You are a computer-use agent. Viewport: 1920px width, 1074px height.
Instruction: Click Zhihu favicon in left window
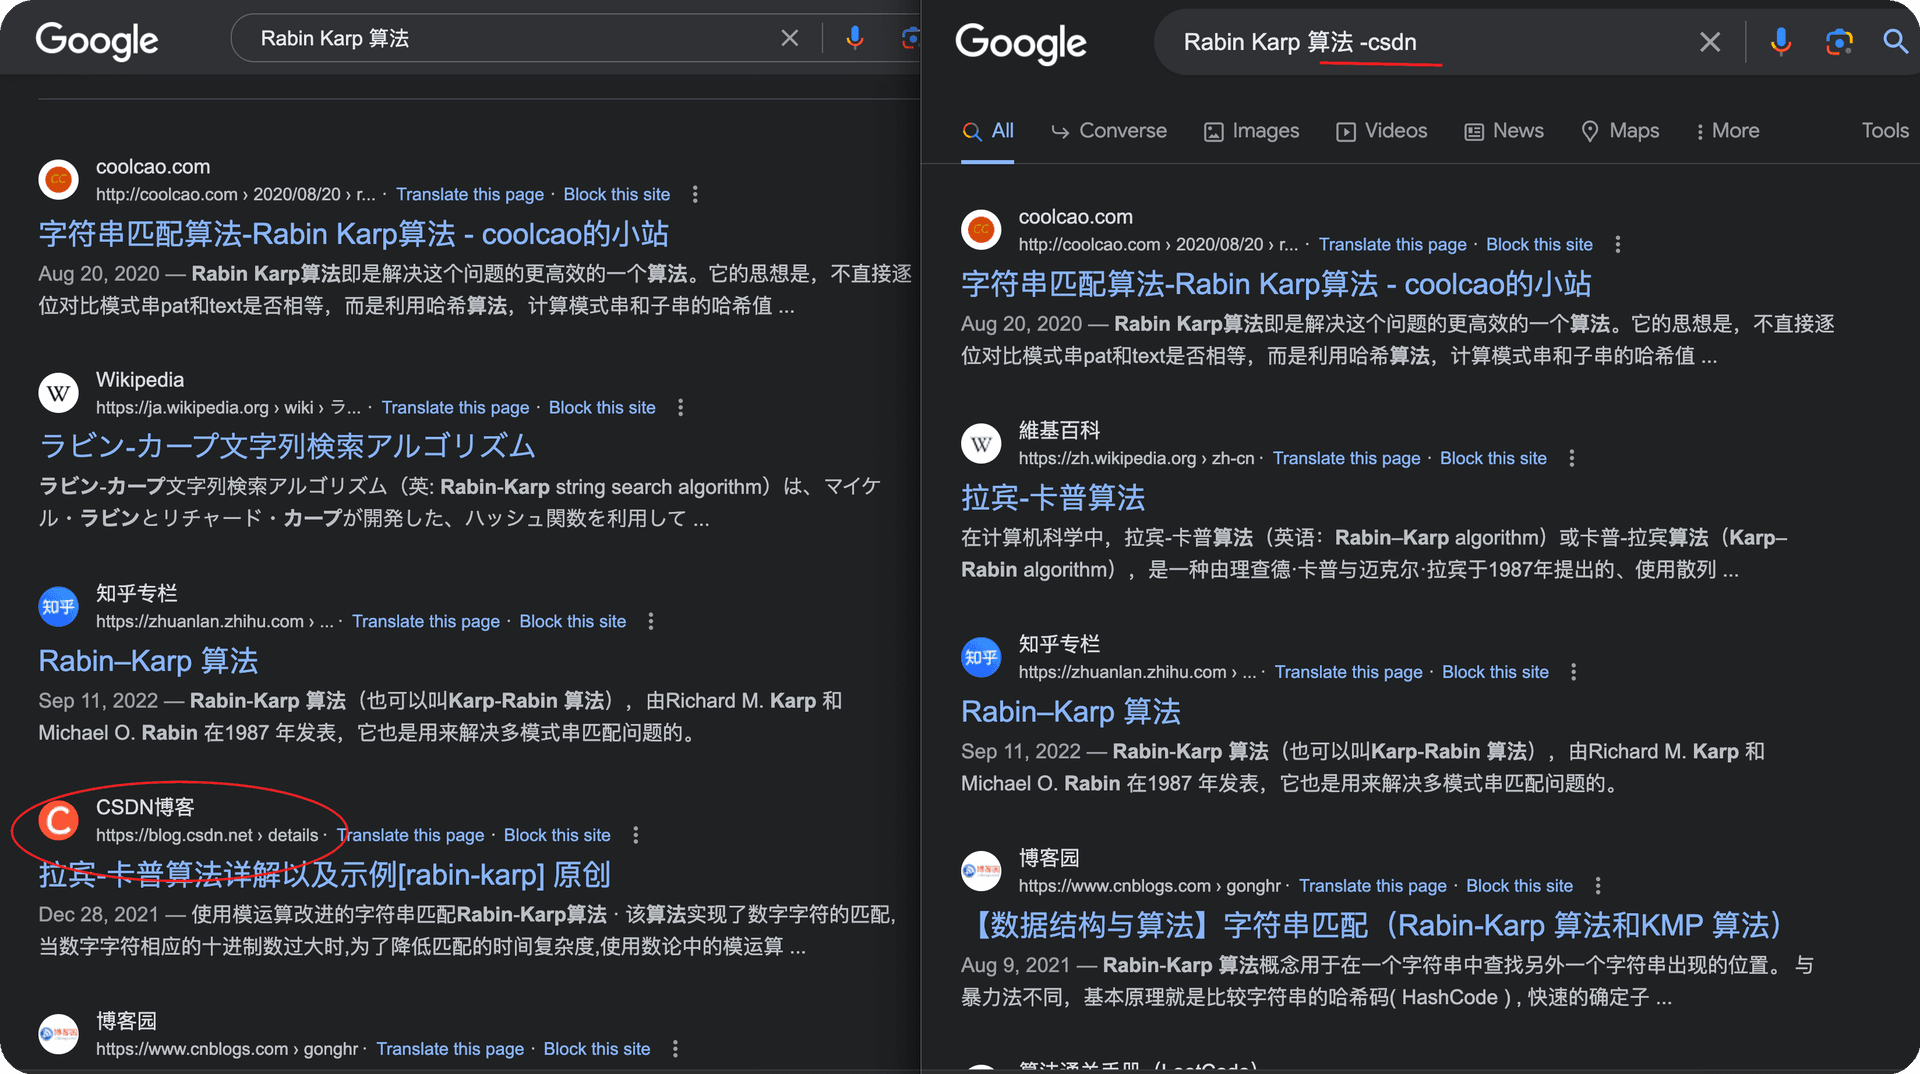pos(58,607)
